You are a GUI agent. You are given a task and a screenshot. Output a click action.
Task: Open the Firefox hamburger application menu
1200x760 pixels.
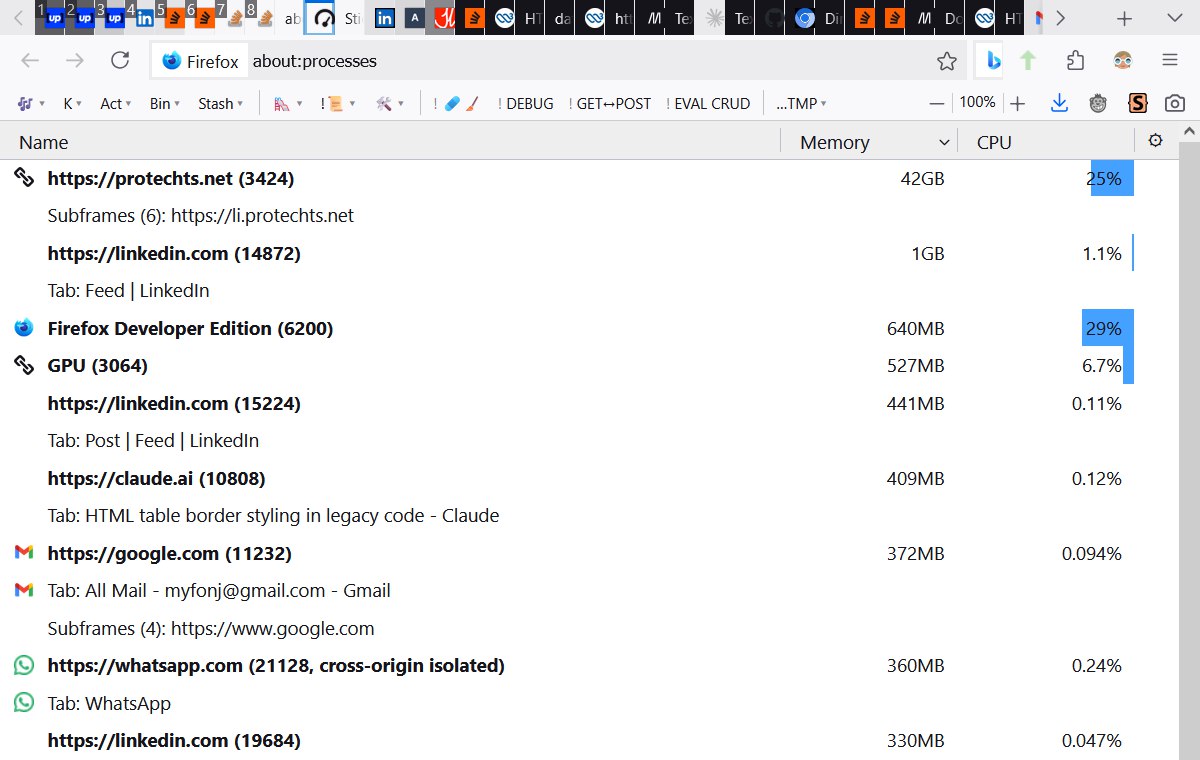click(1169, 61)
